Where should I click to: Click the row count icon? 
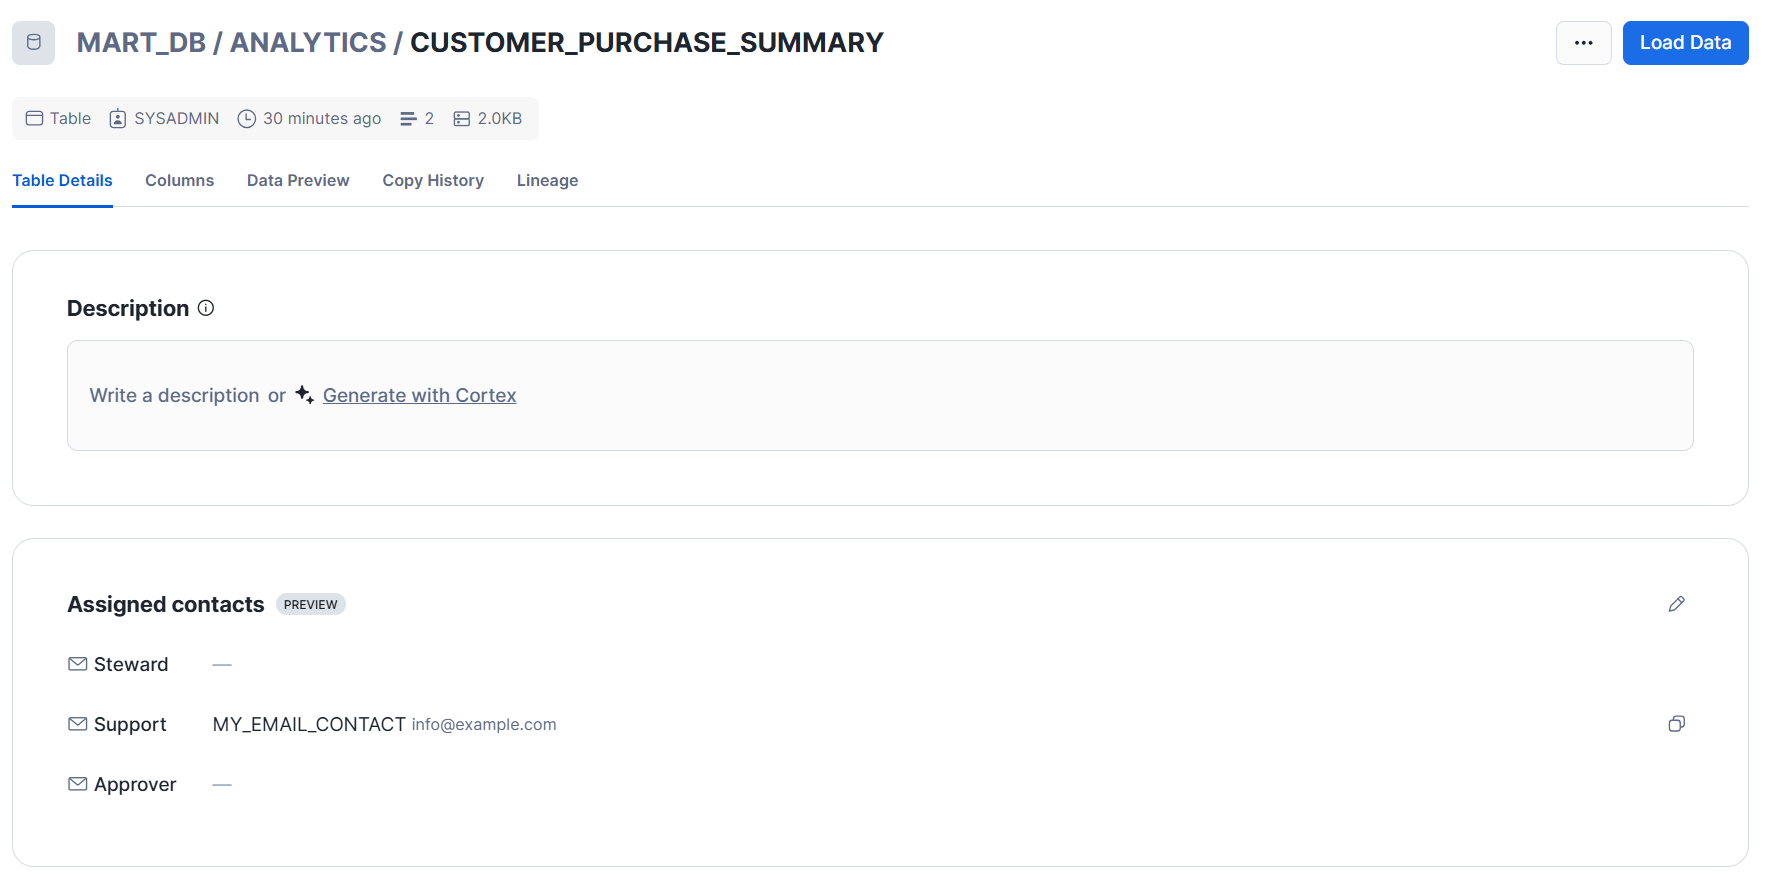408,118
